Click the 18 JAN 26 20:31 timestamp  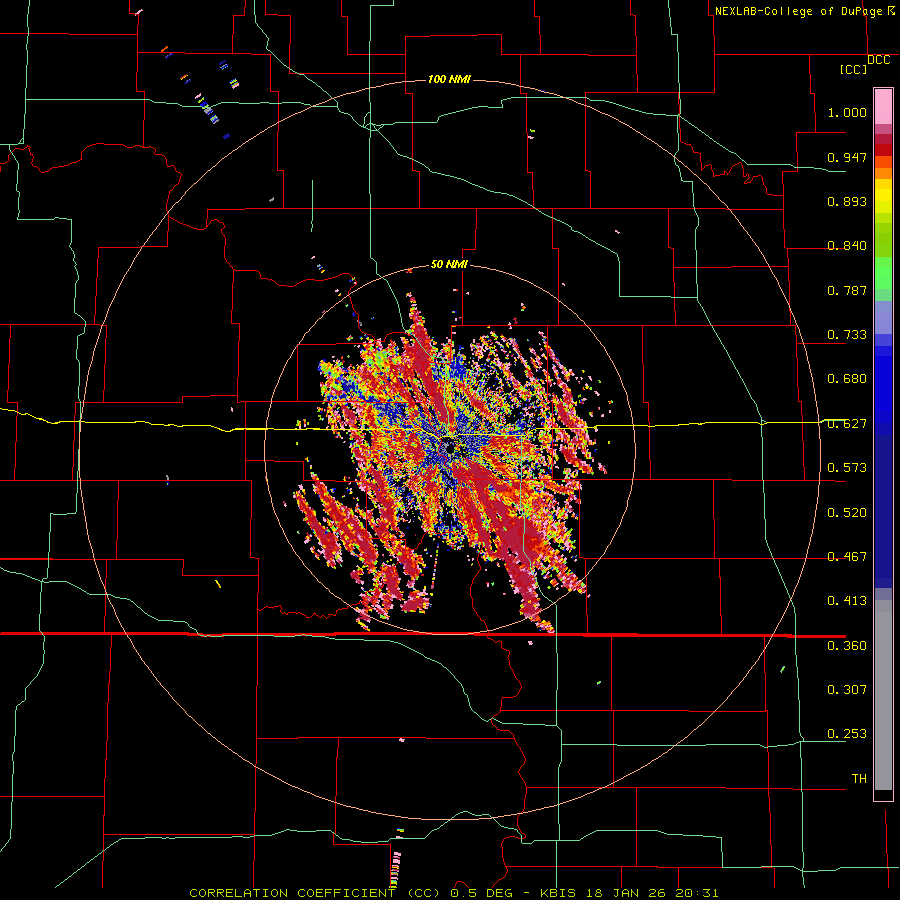[653, 893]
